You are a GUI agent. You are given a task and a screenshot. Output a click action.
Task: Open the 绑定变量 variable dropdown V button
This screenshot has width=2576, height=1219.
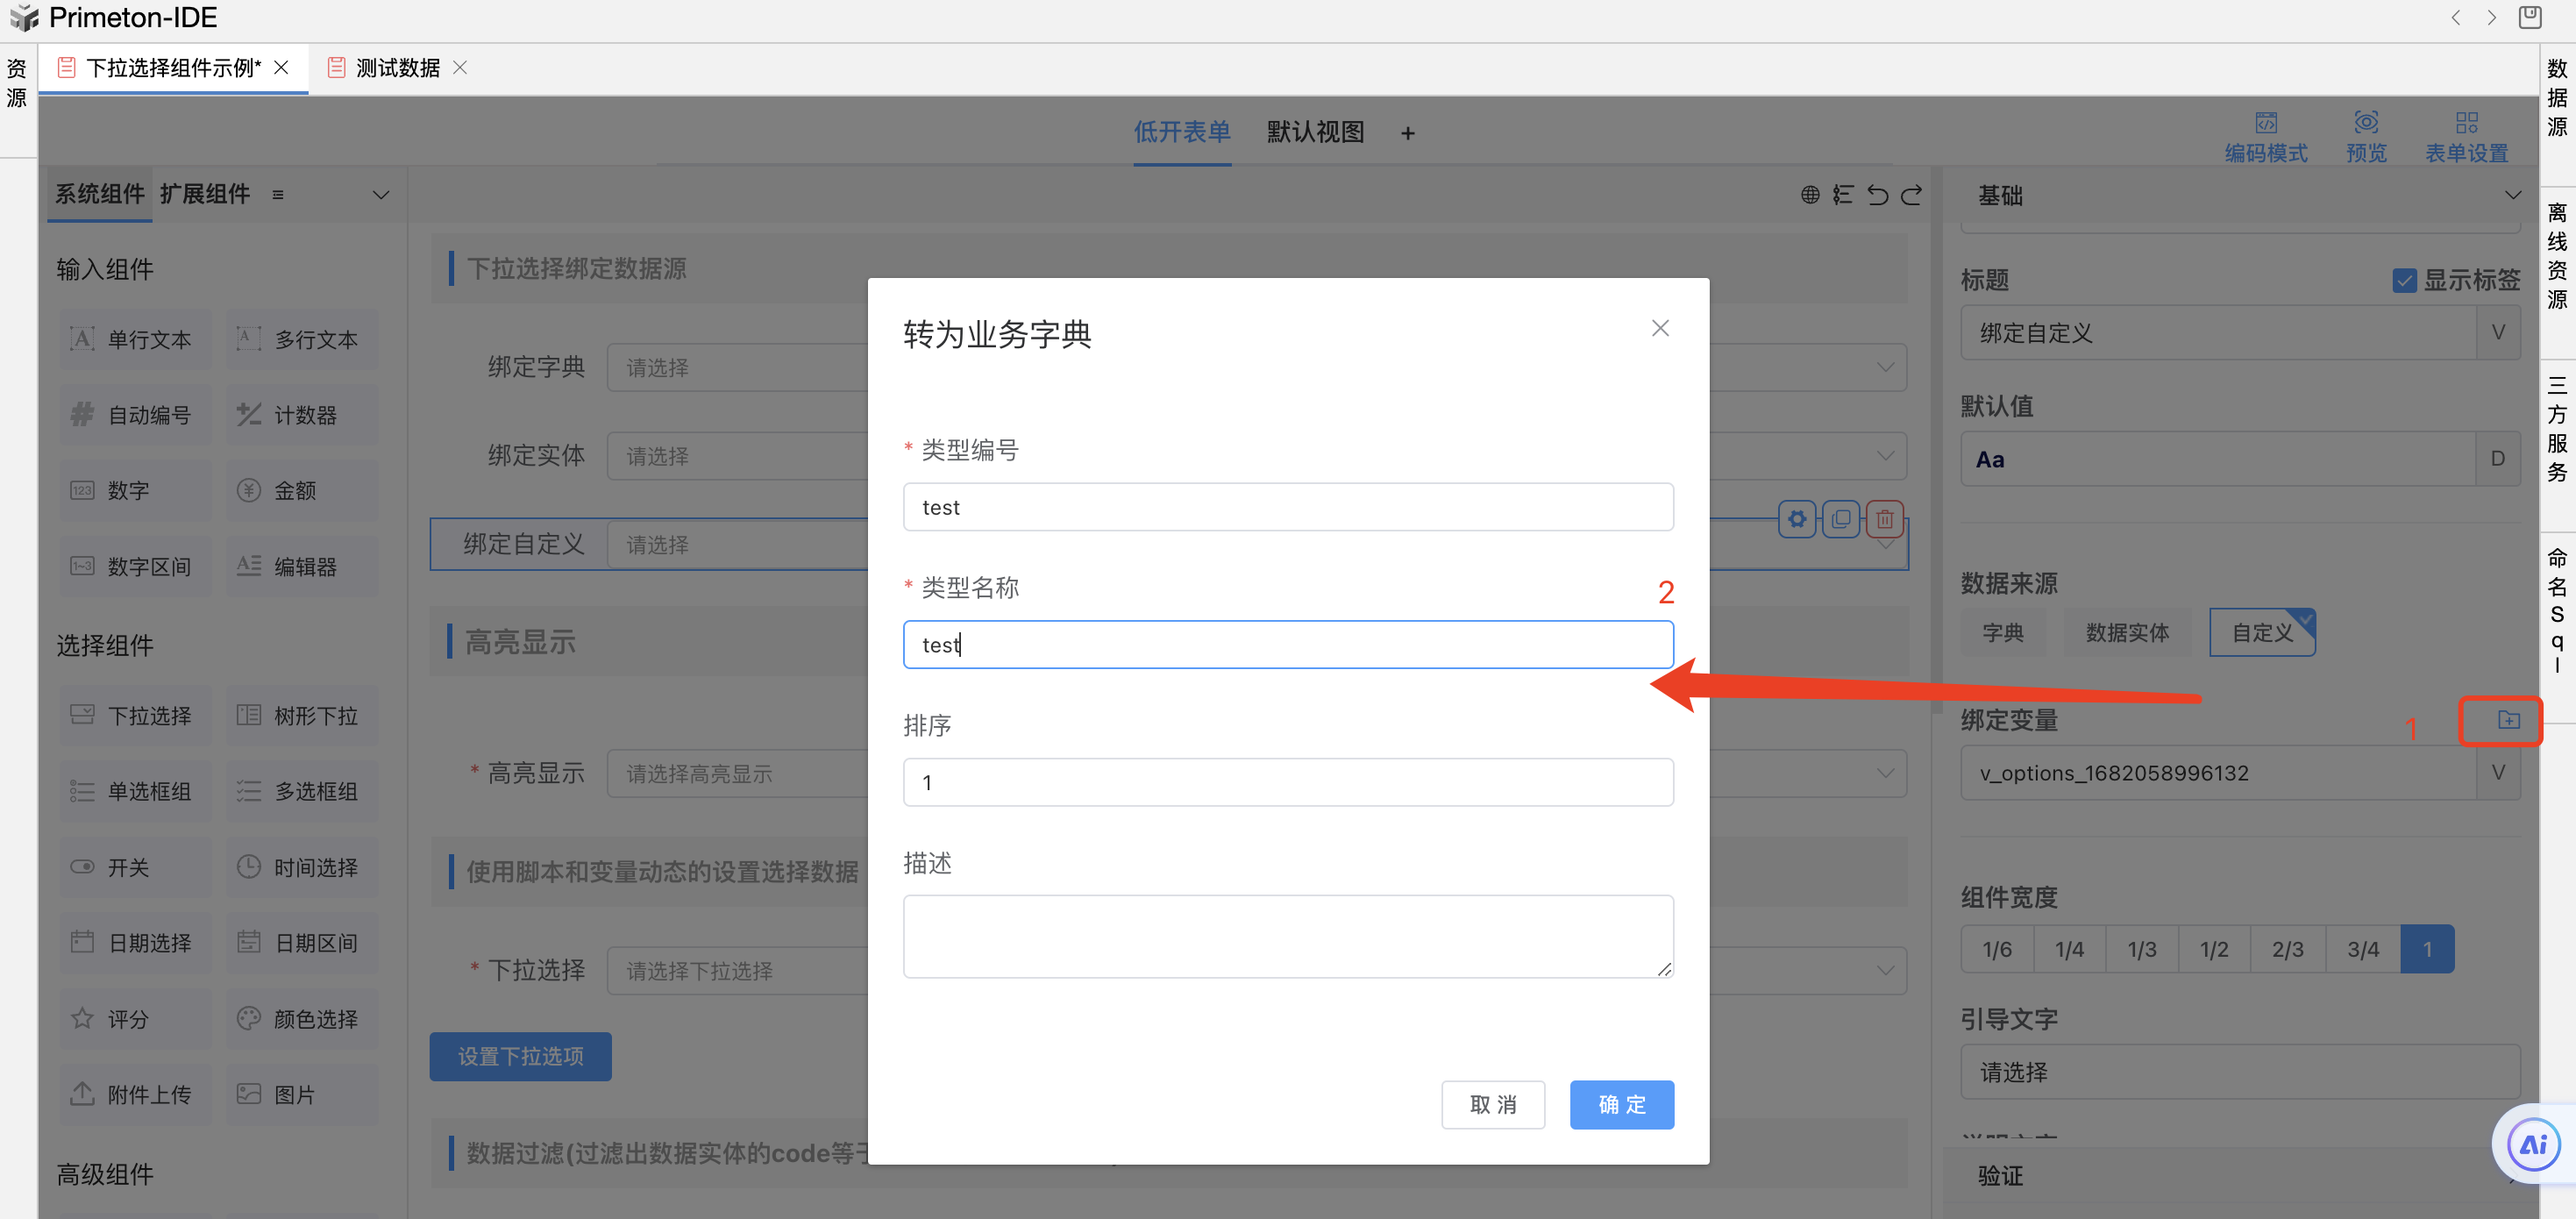[2497, 772]
